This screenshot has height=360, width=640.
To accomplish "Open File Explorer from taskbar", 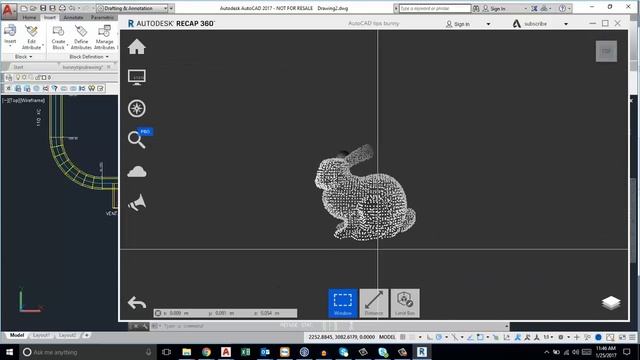I will (x=187, y=352).
